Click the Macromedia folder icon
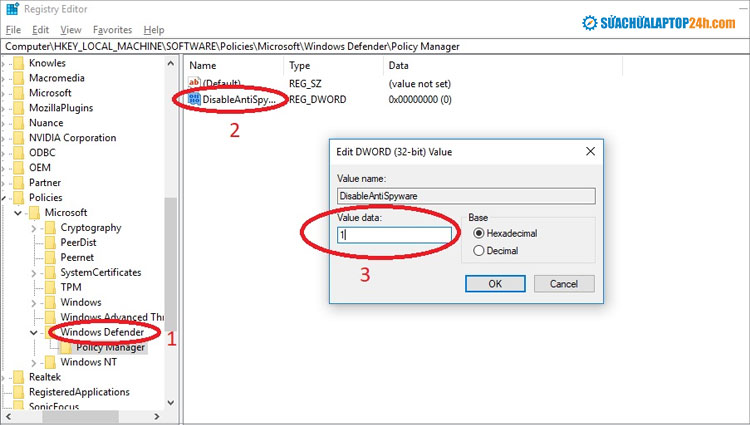 tap(19, 78)
